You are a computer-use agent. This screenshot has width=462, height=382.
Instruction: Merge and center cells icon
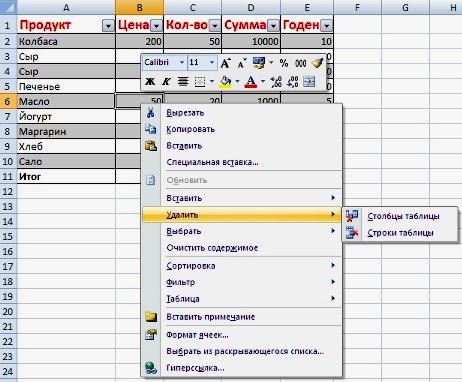click(309, 82)
